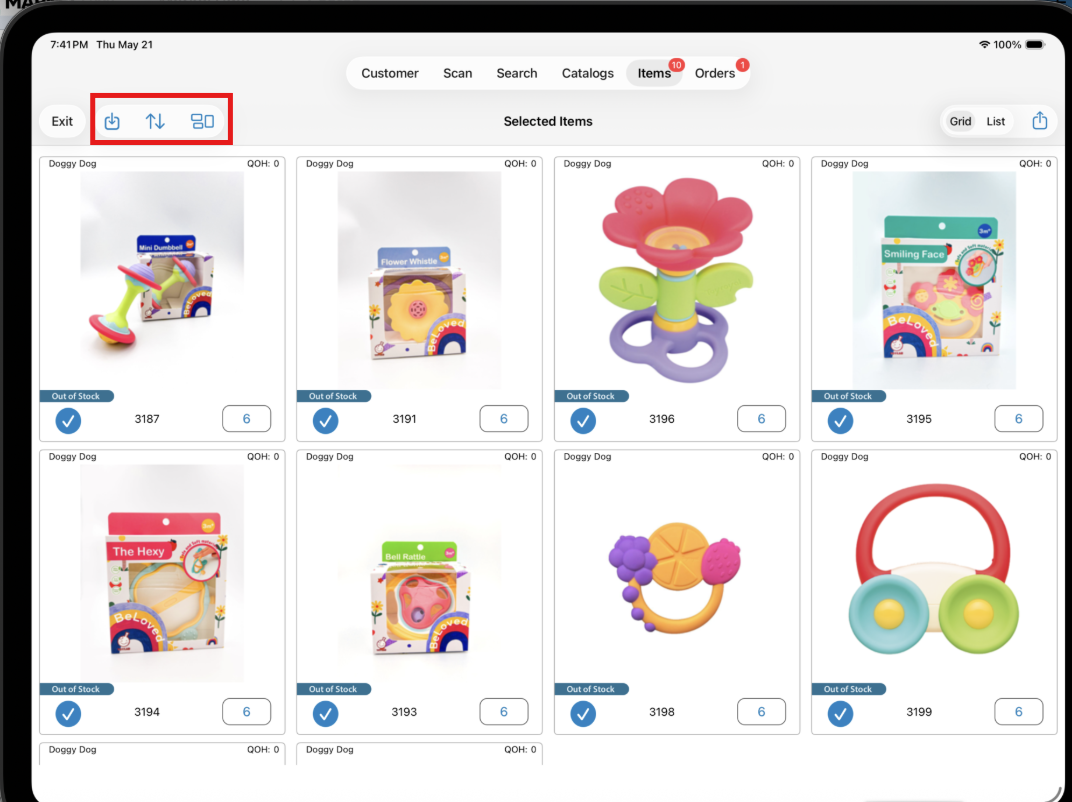Tap the share icon at top right
Image resolution: width=1072 pixels, height=802 pixels.
1039,120
